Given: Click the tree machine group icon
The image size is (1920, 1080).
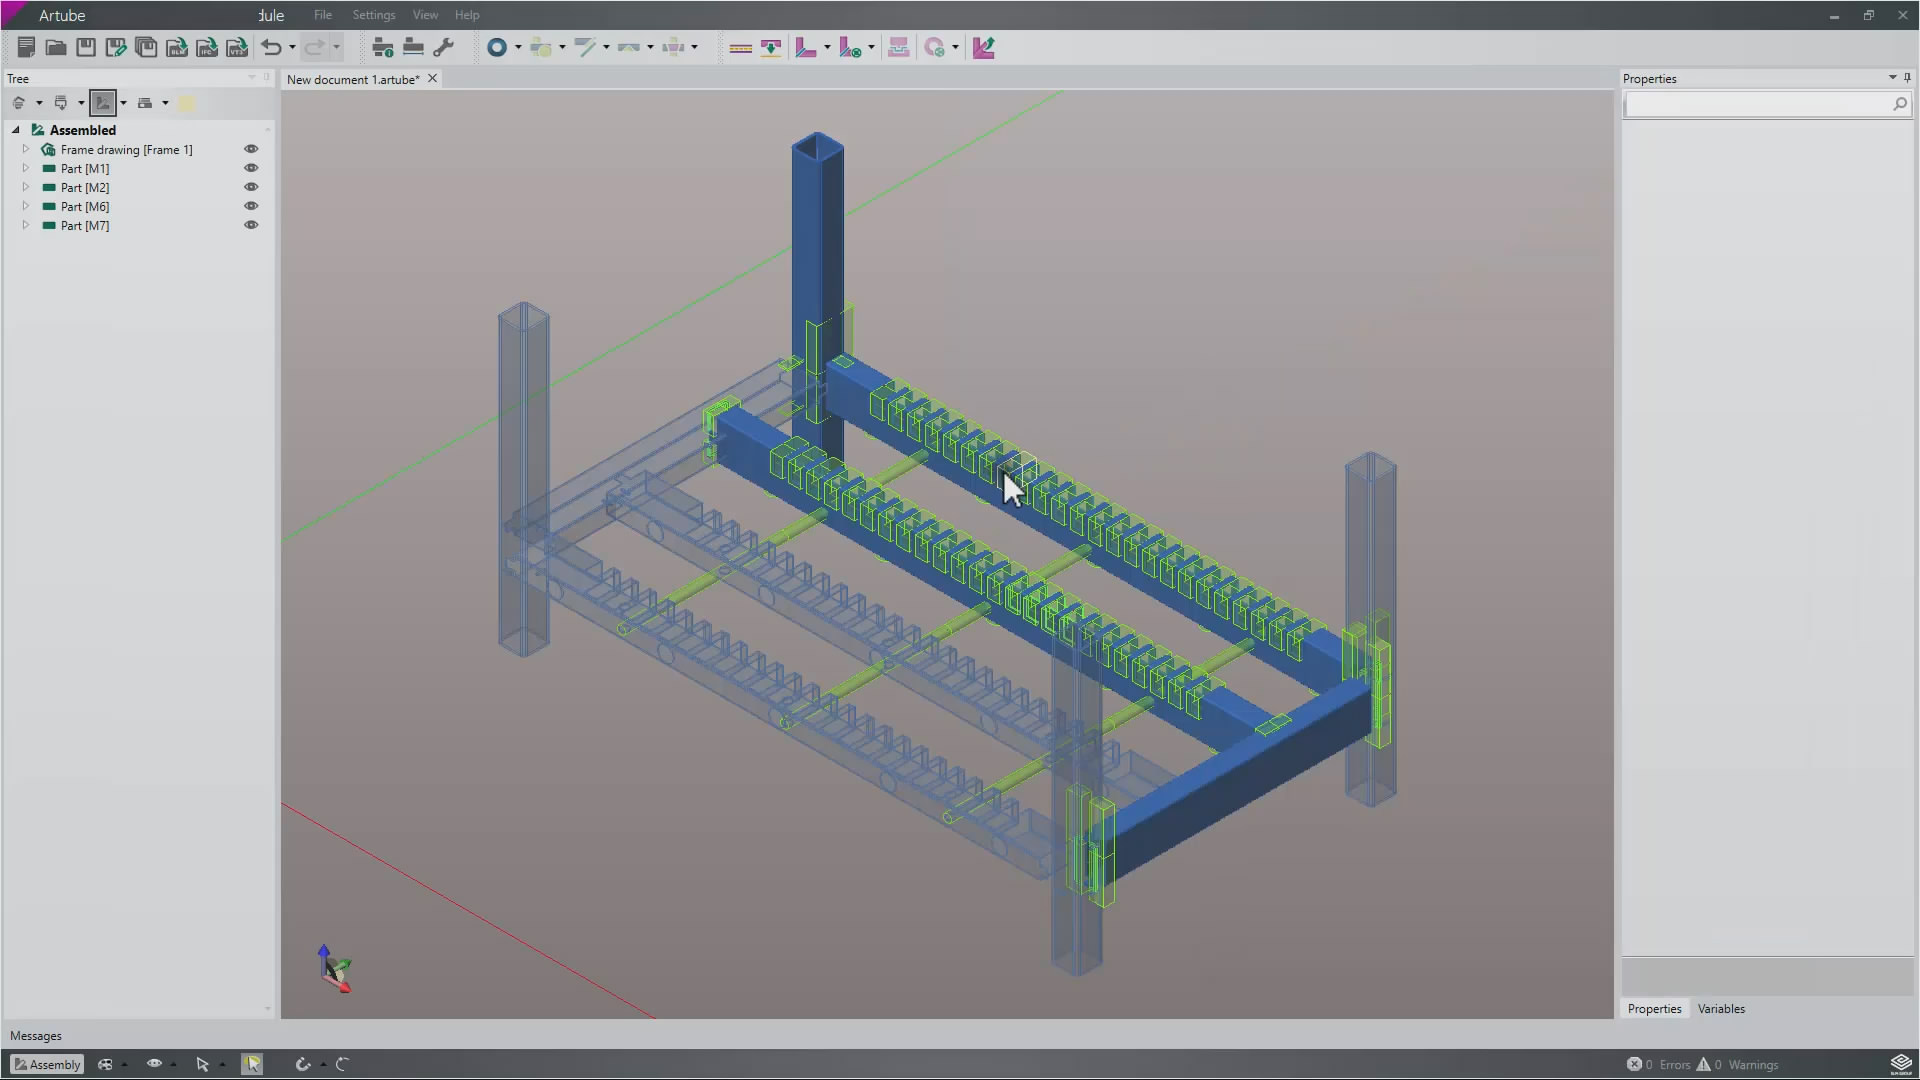Looking at the screenshot, I should pyautogui.click(x=145, y=103).
